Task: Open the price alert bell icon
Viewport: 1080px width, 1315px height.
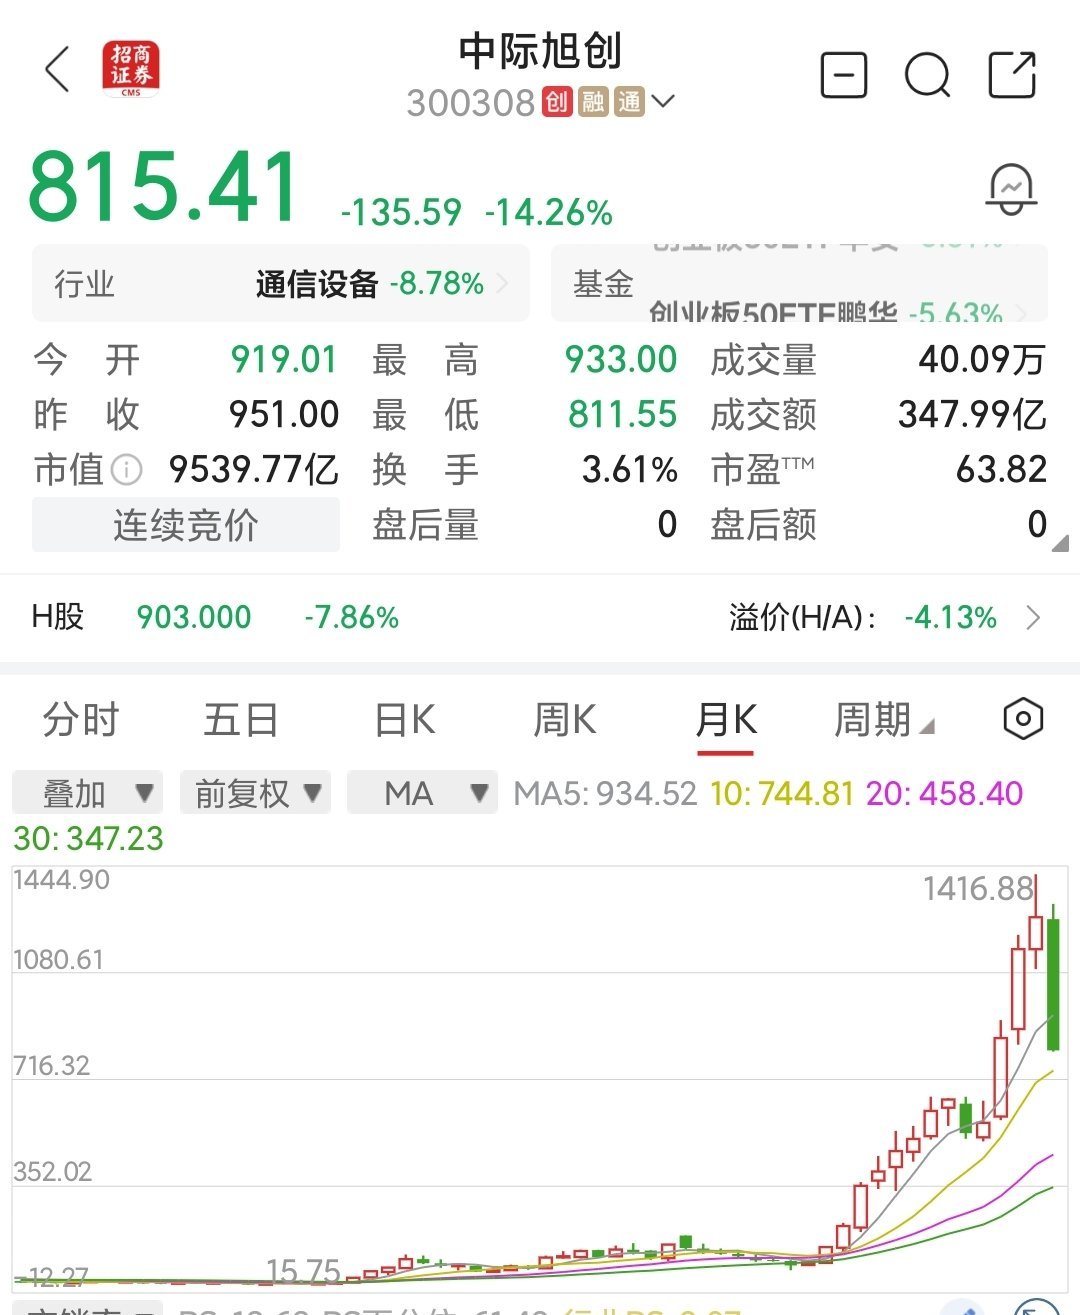Action: (1011, 189)
